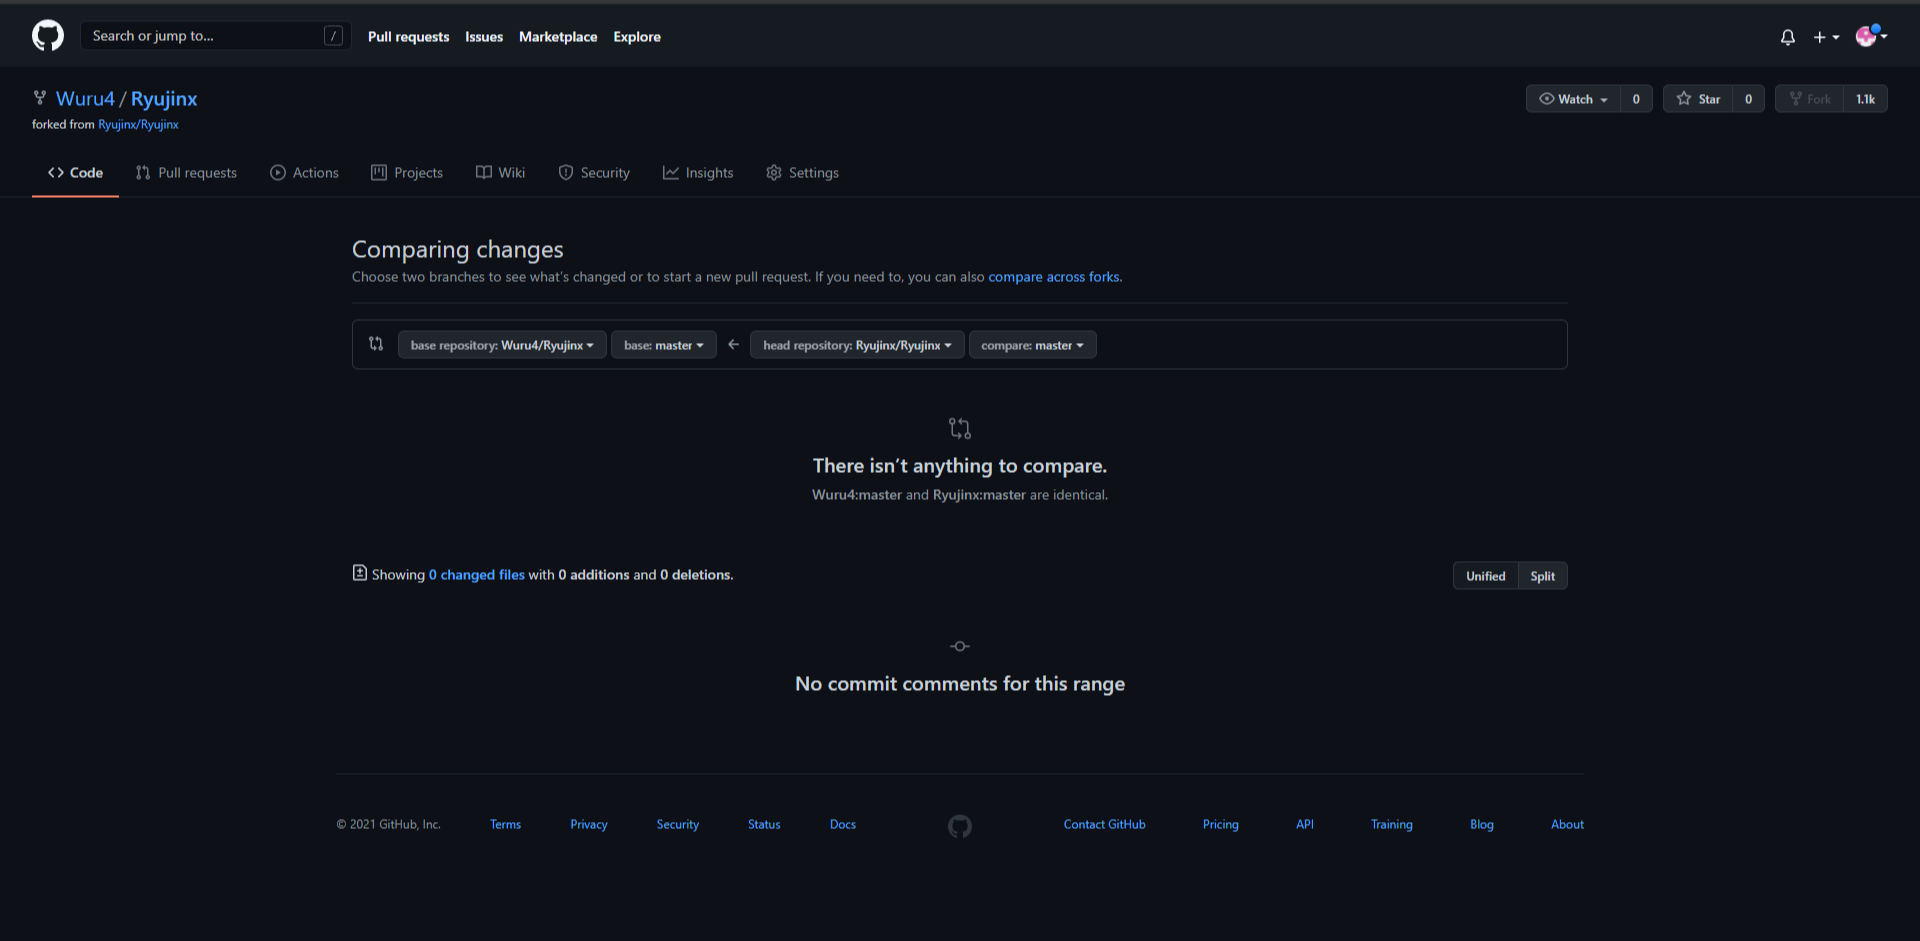Click the Fork button
Screen dimensions: 1920x941
coord(1810,99)
